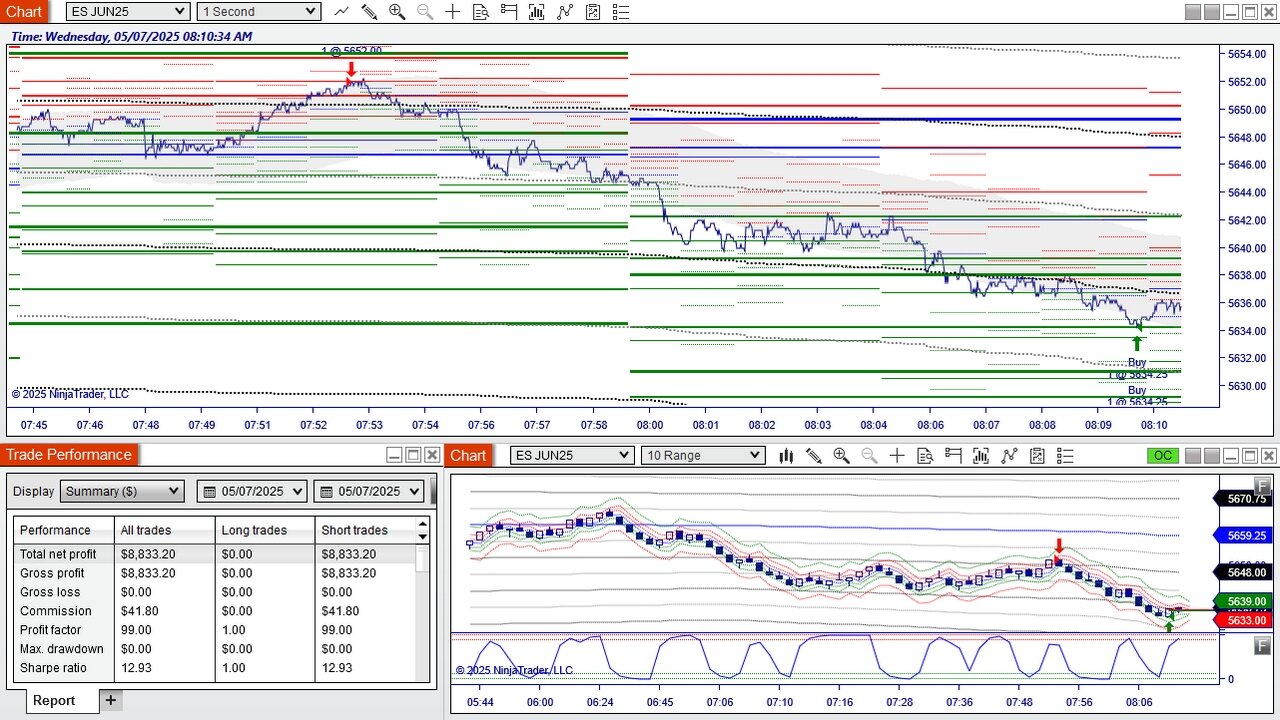Open properties list icon in the 10 Range chart

(x=1065, y=456)
